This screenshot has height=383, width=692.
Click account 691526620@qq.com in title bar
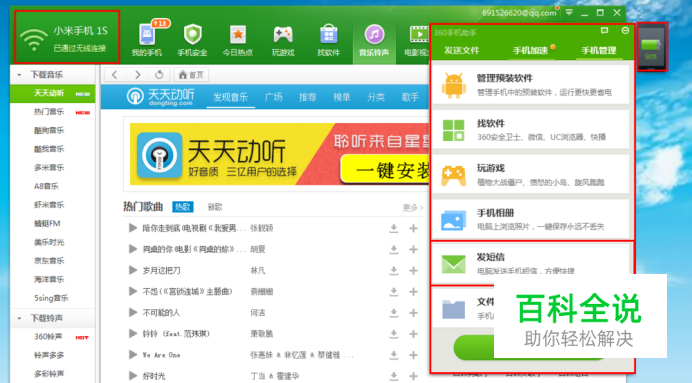pos(519,13)
